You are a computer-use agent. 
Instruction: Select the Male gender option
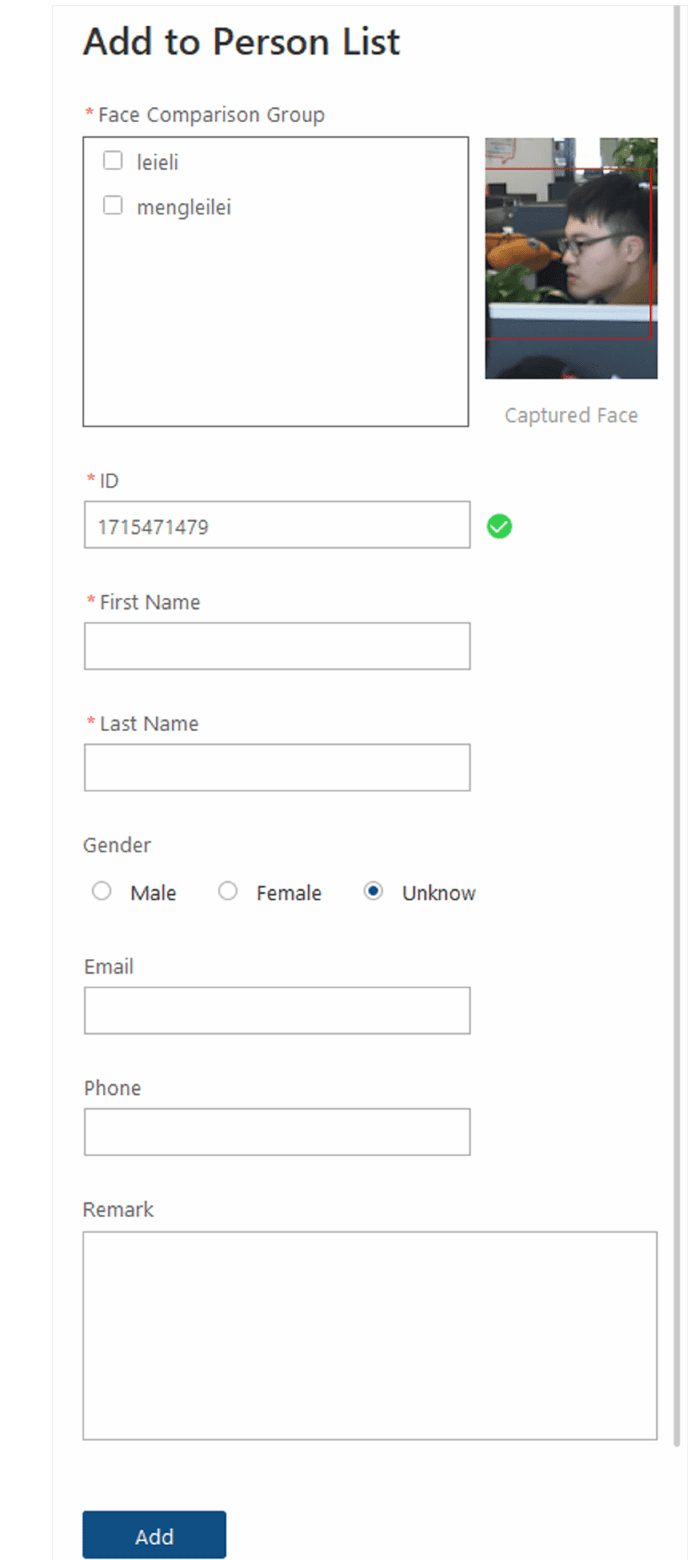coord(101,891)
